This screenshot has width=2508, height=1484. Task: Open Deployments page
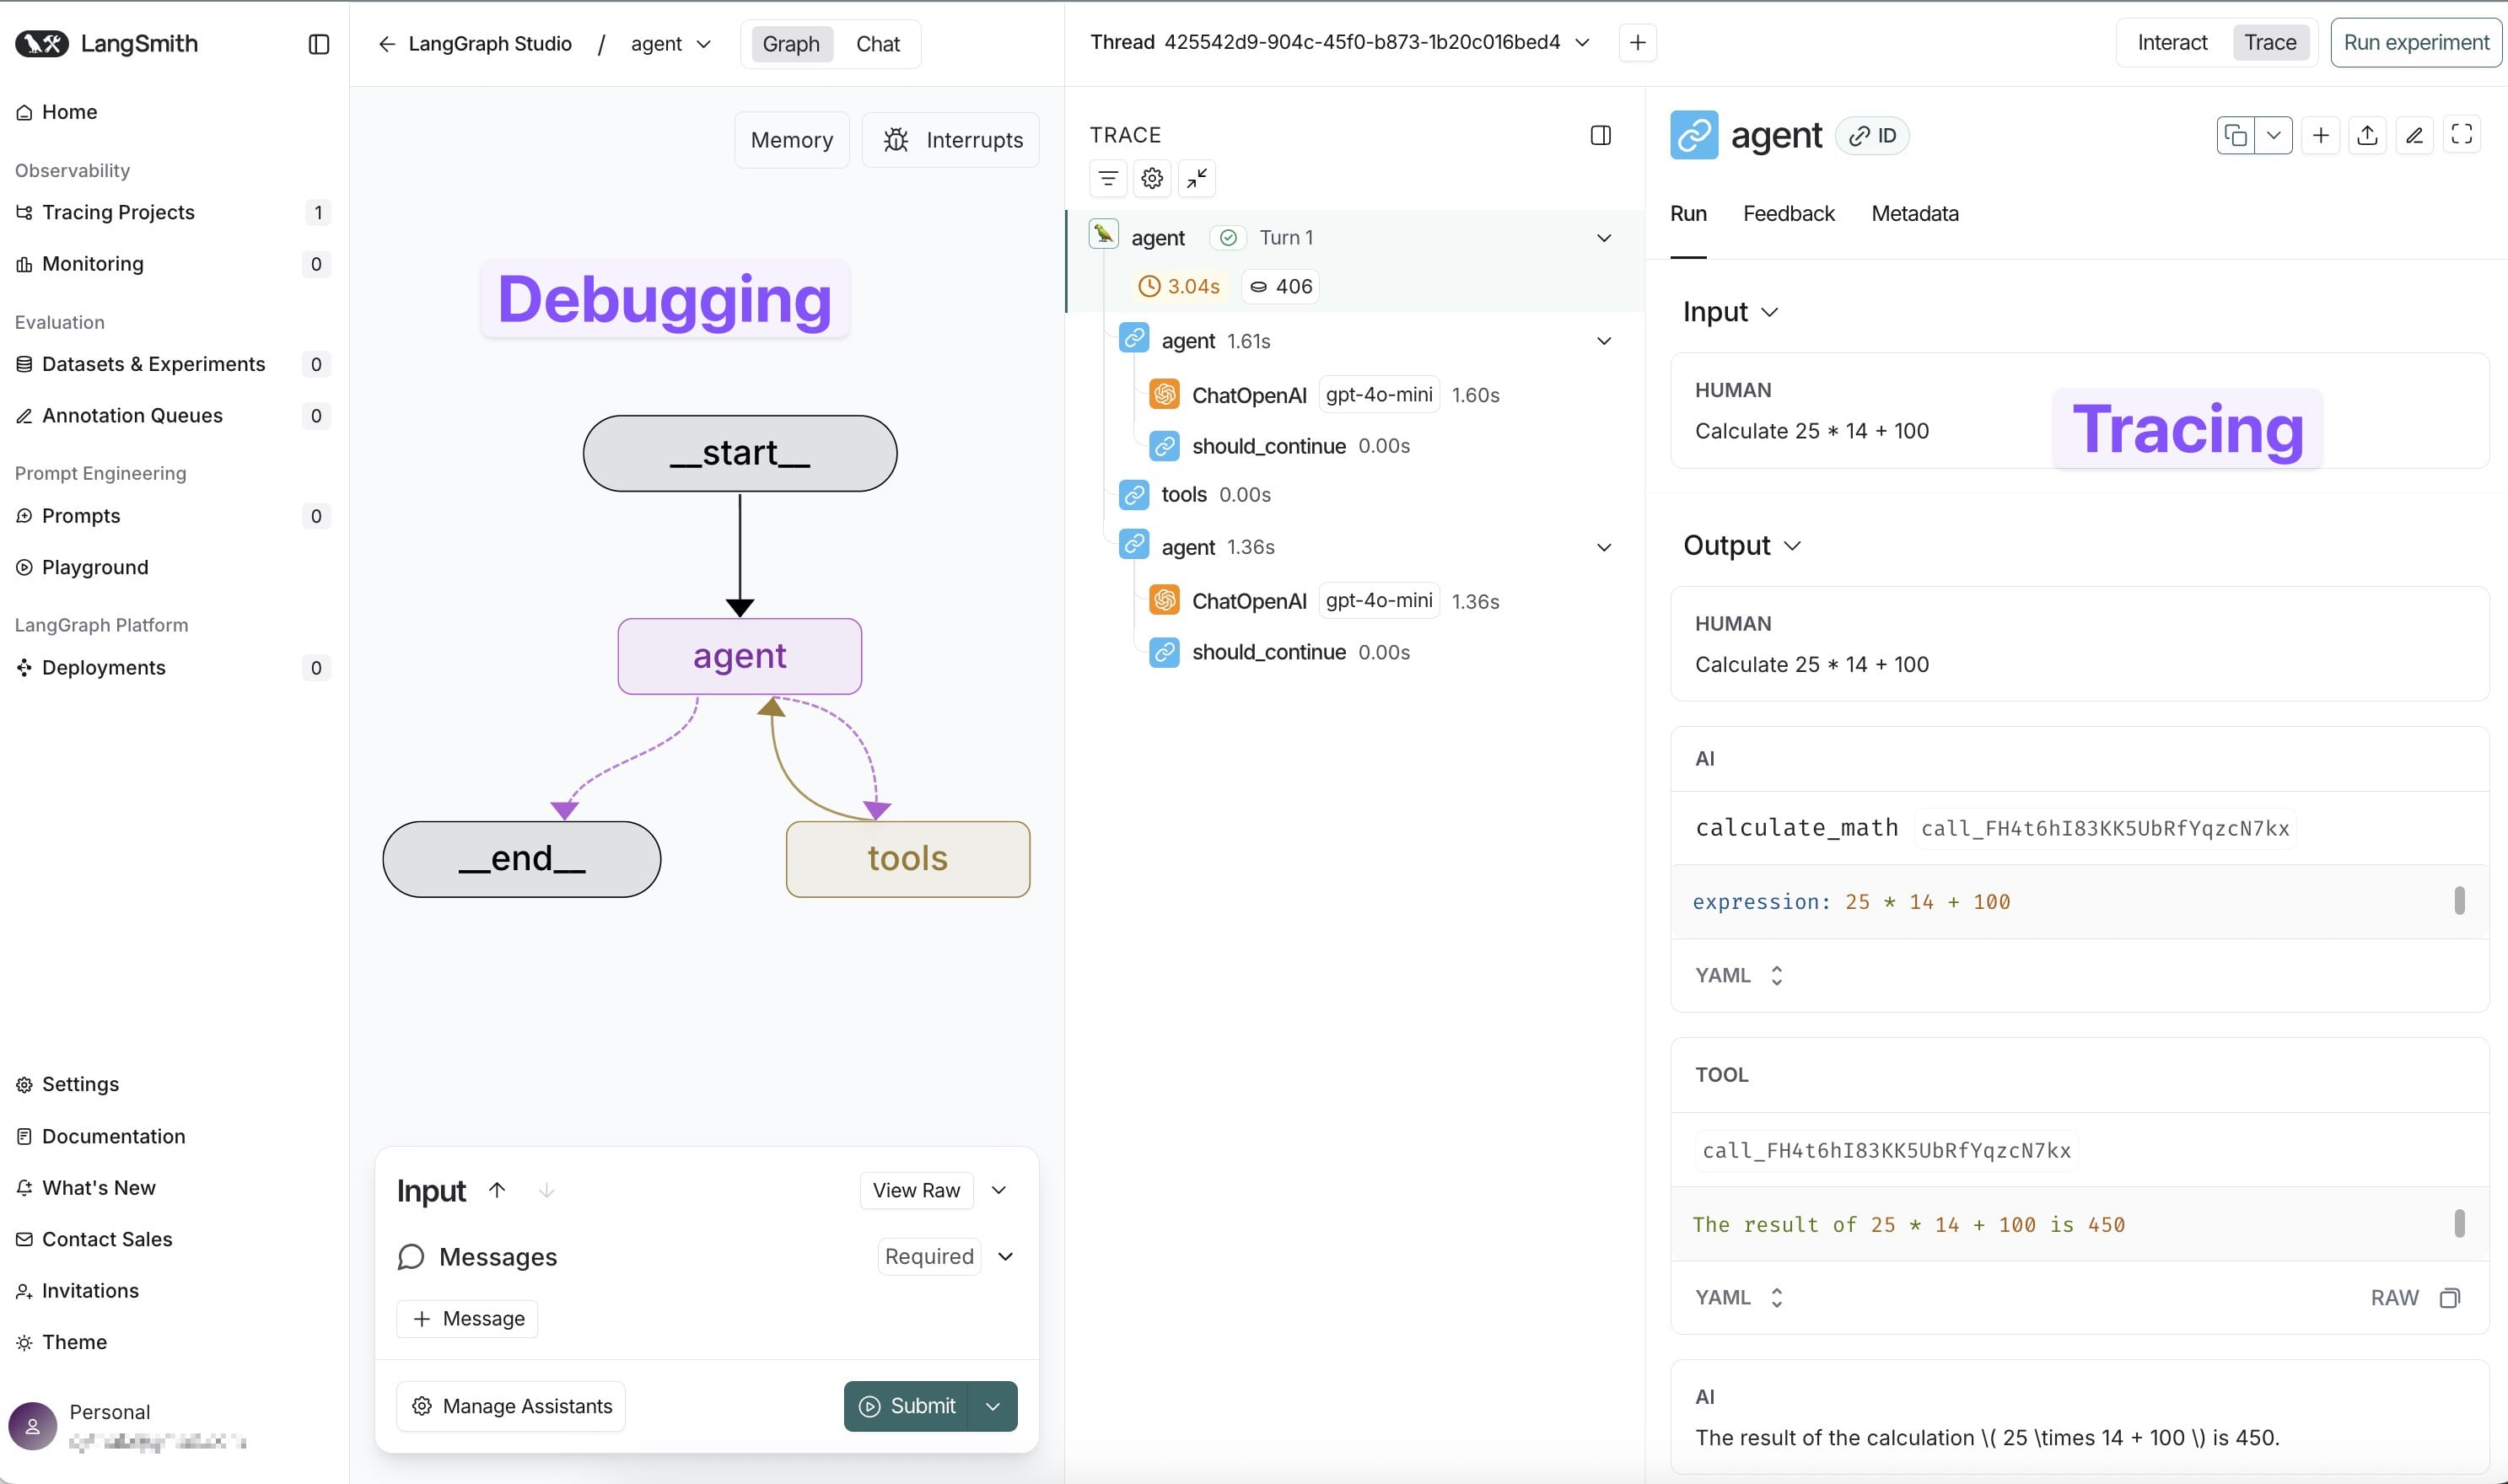click(x=172, y=668)
